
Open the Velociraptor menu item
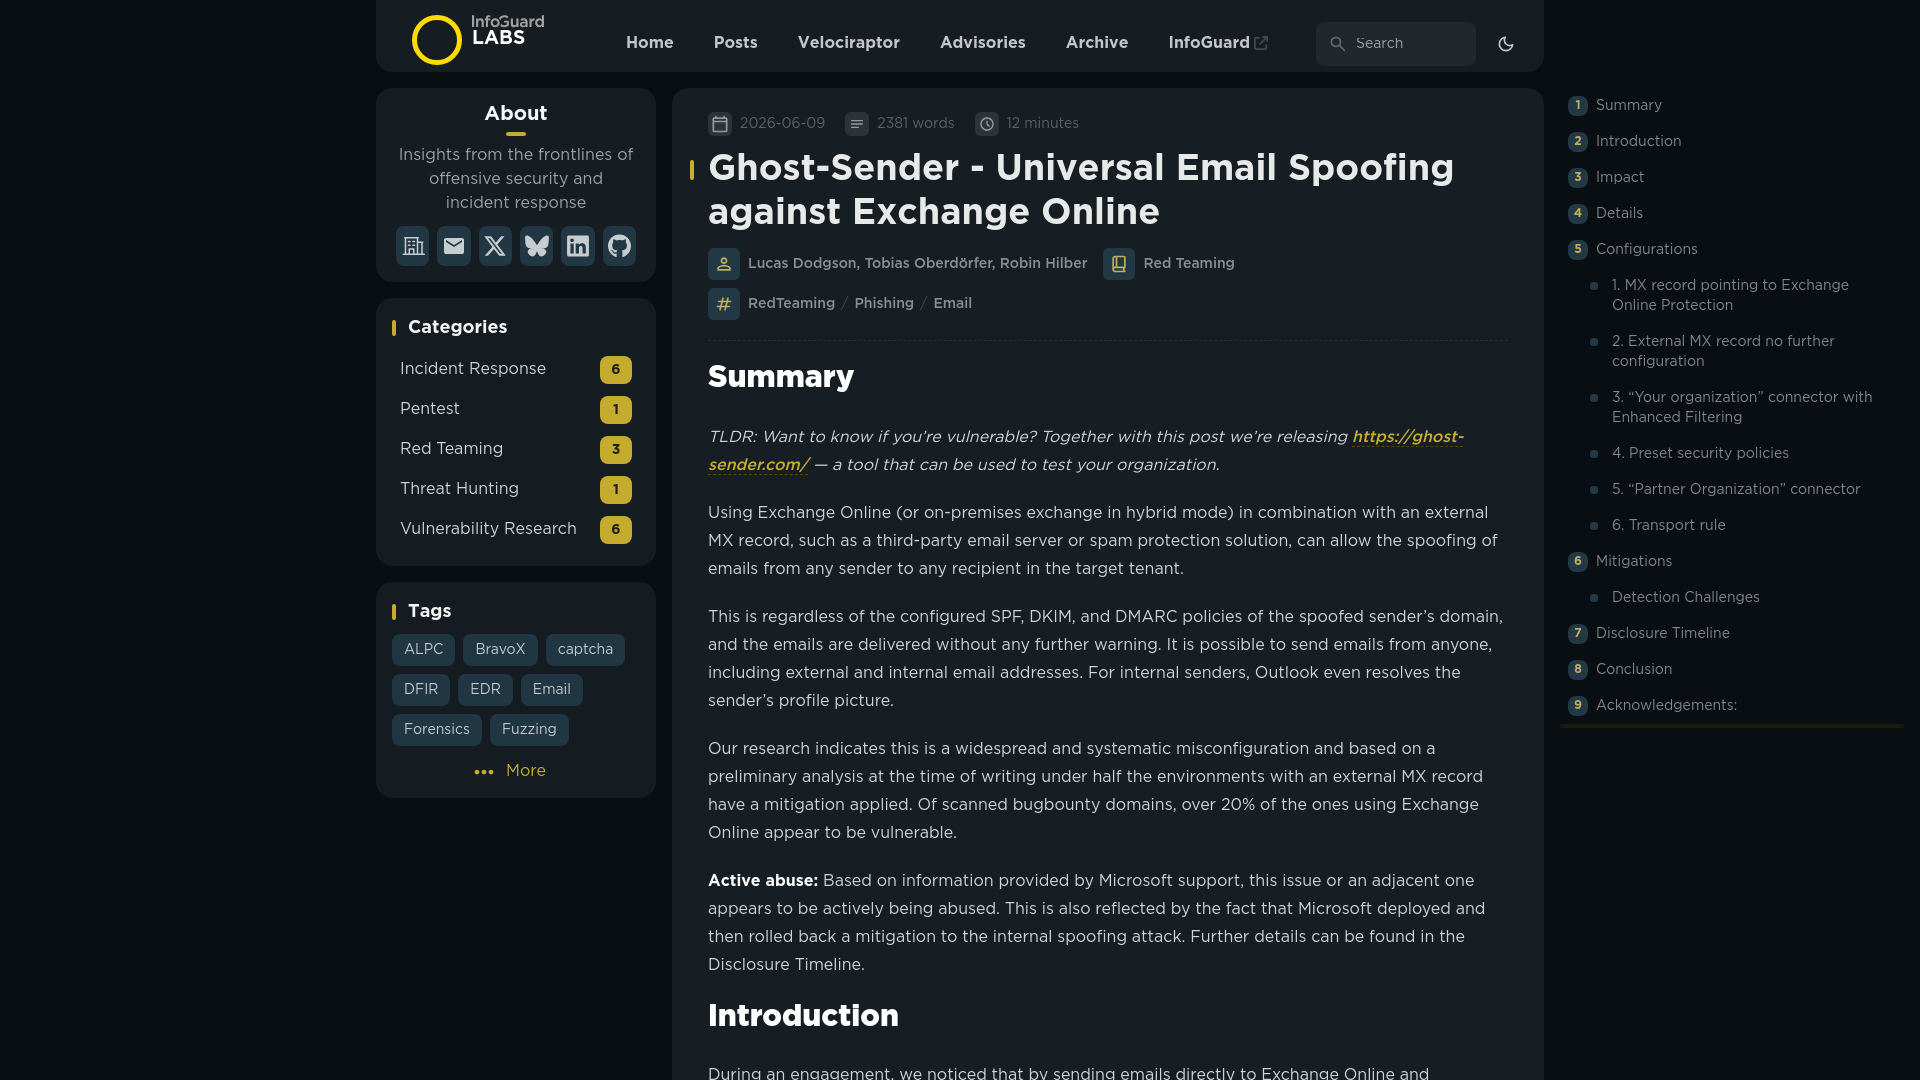click(849, 43)
